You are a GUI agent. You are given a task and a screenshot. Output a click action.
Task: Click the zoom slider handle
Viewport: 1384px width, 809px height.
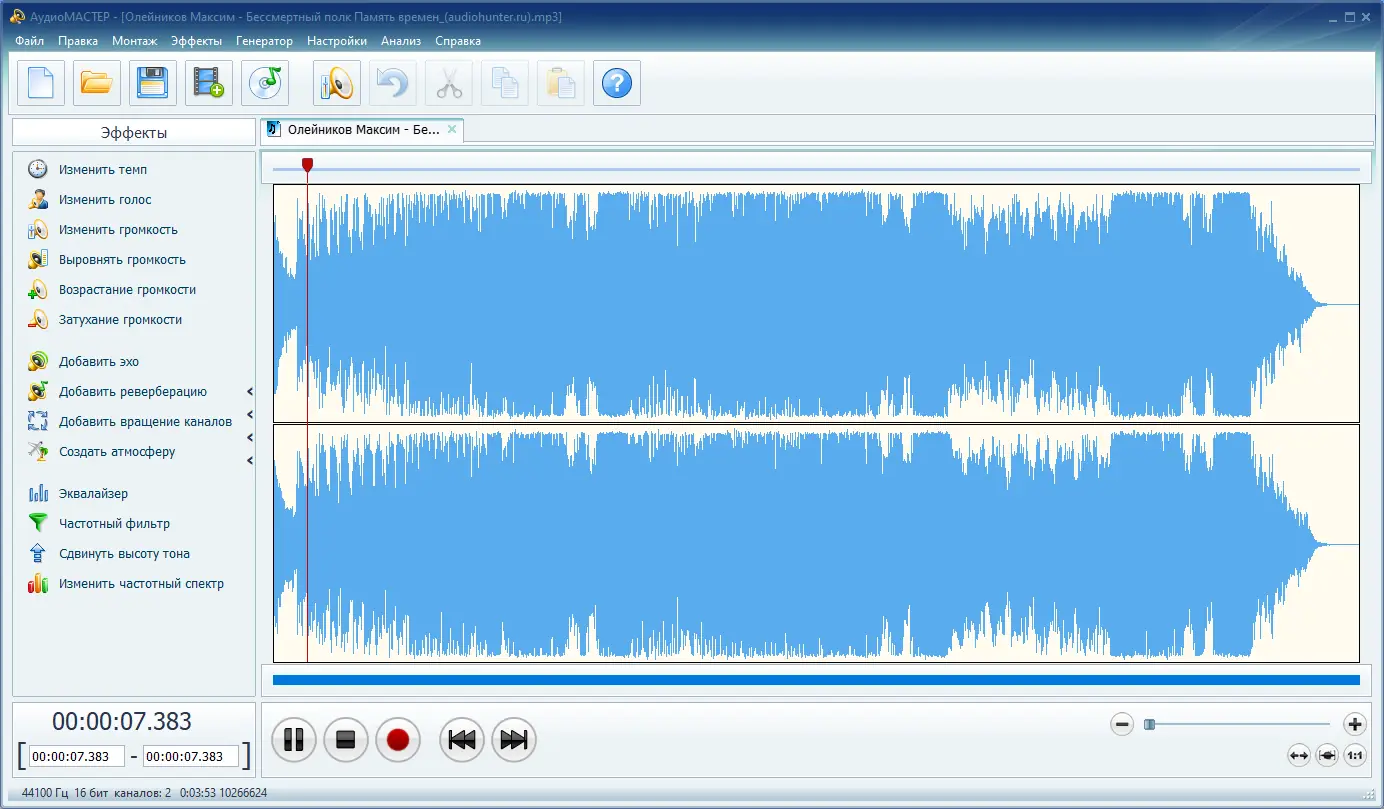[1150, 725]
